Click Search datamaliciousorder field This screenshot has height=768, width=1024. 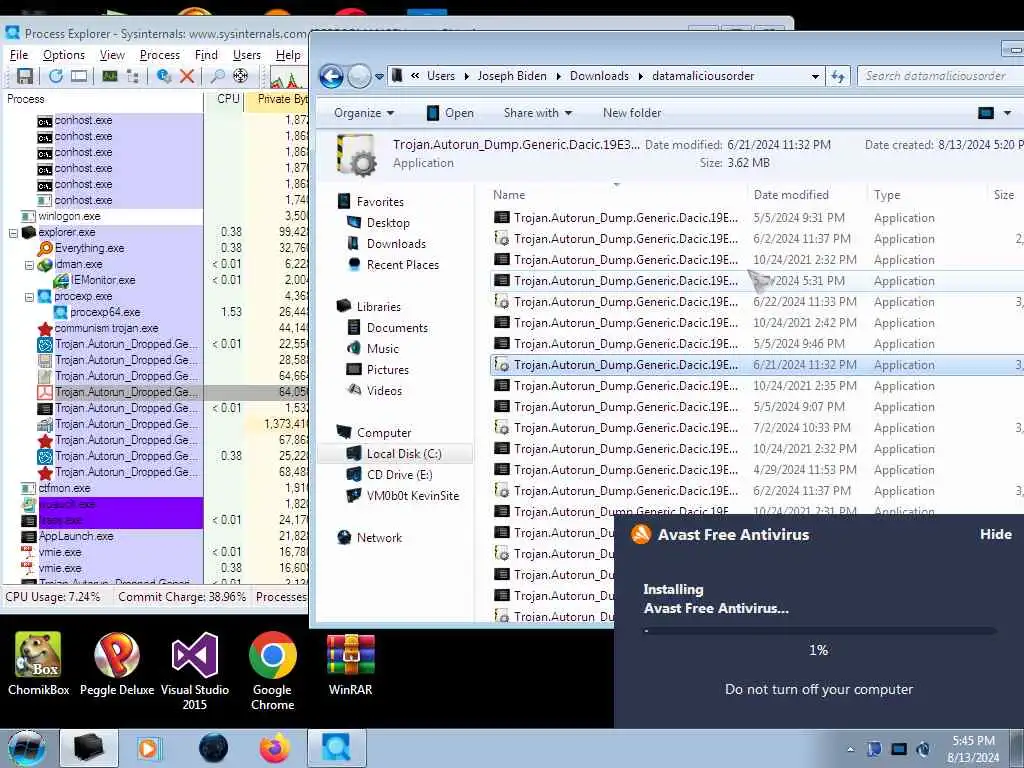(940, 76)
